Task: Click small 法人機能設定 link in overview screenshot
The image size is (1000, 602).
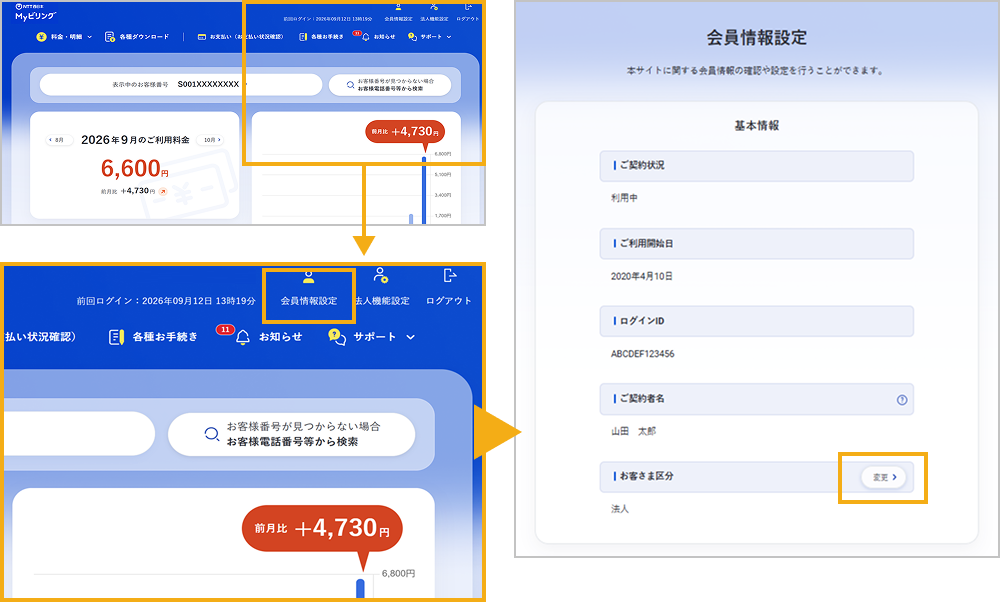Action: click(434, 18)
